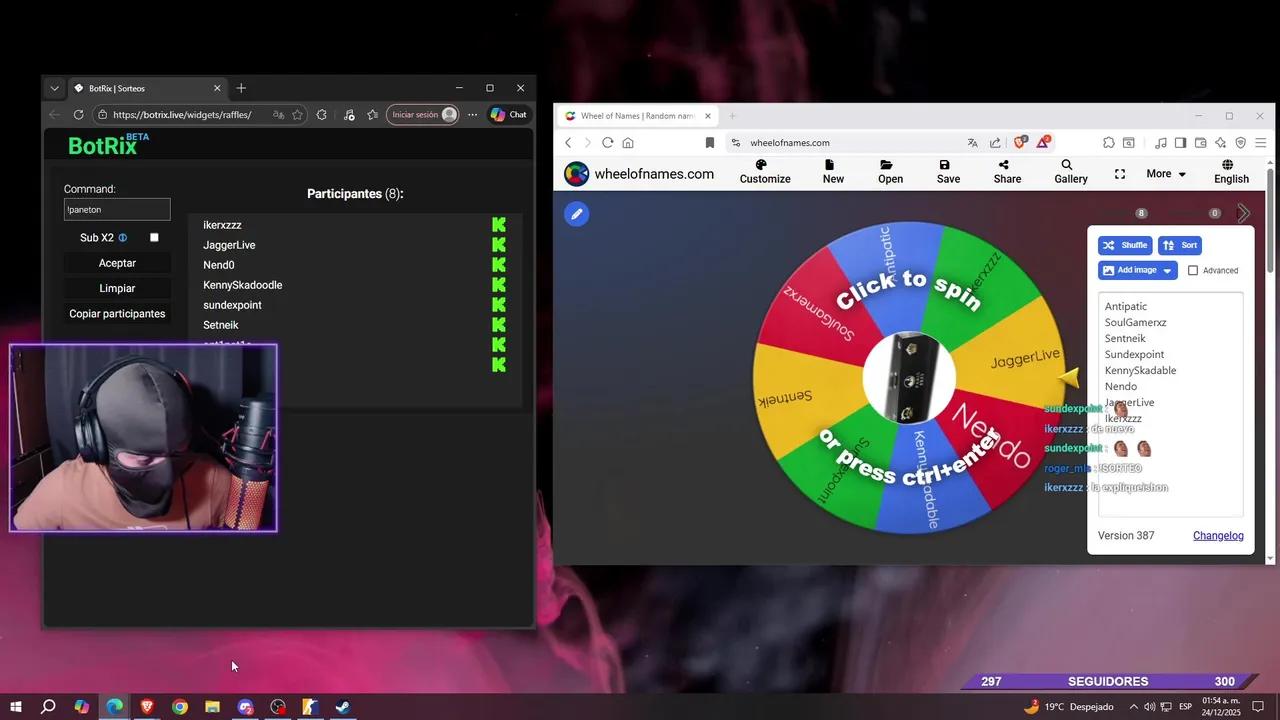Create a New wheel
The height and width of the screenshot is (720, 1280).
click(833, 172)
